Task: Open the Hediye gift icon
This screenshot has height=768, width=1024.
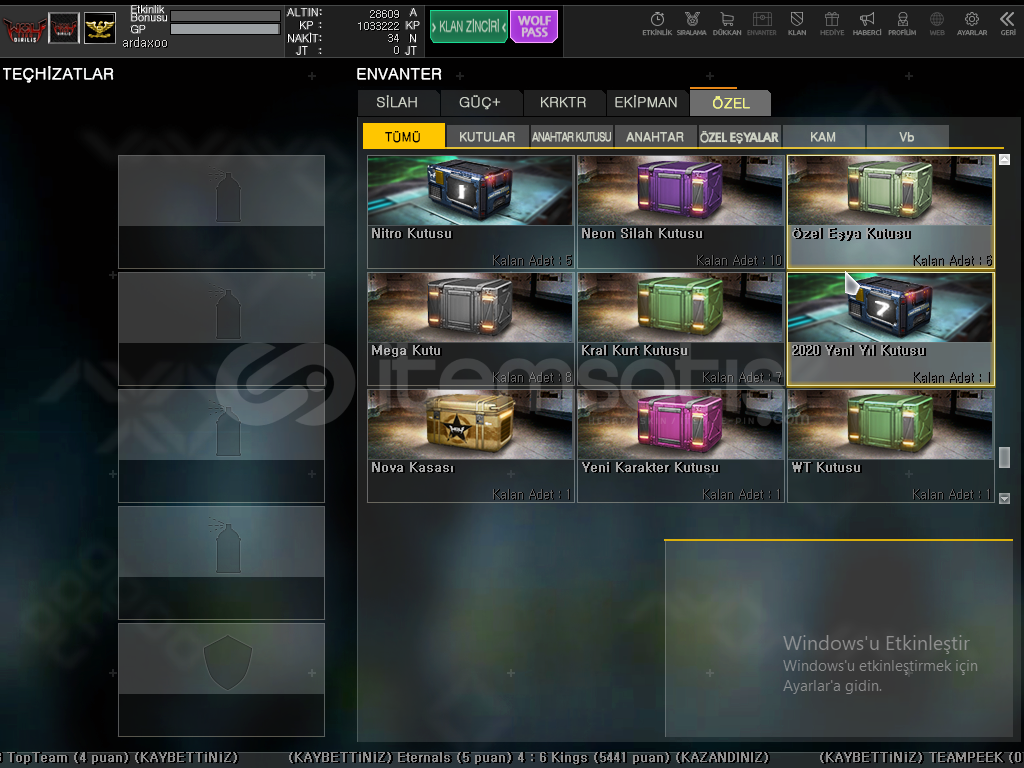Action: 832,24
